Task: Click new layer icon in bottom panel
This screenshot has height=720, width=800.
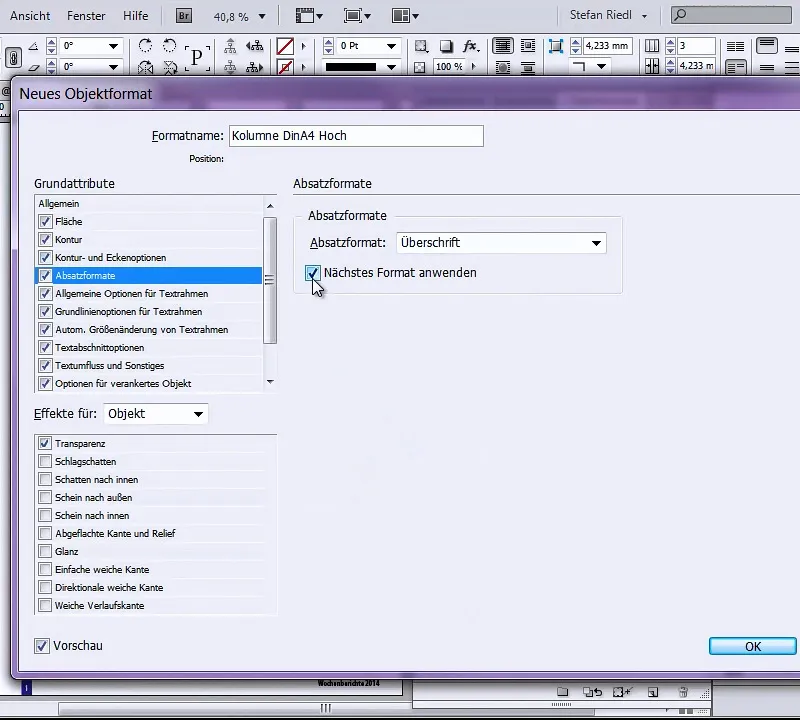Action: click(653, 692)
